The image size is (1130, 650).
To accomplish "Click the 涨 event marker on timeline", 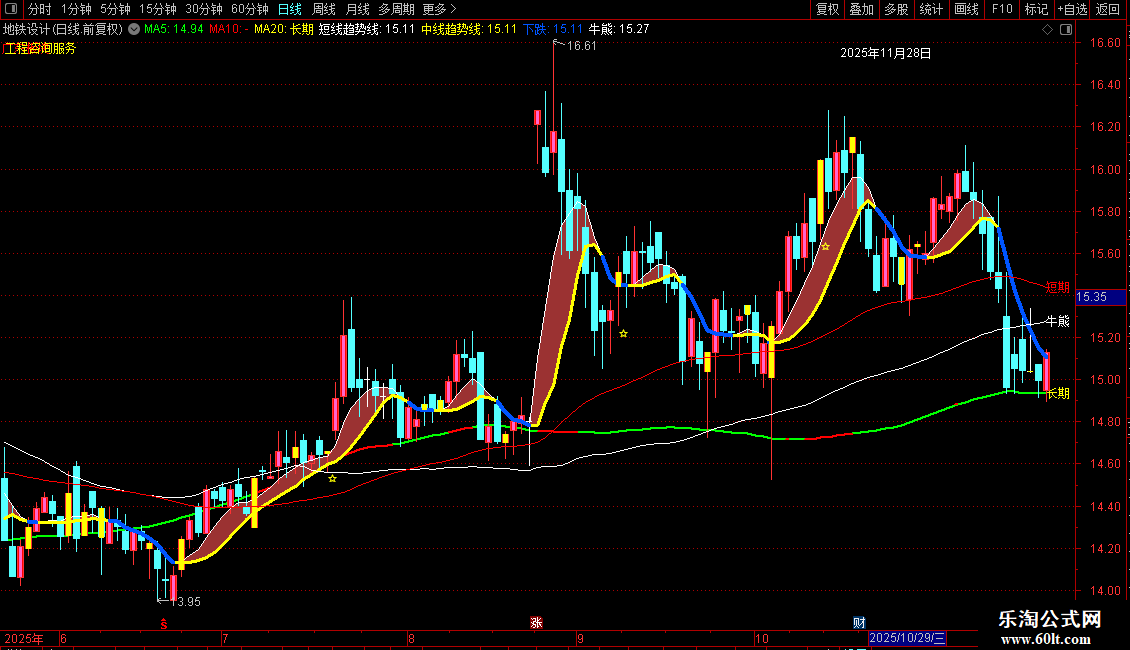I will point(536,623).
